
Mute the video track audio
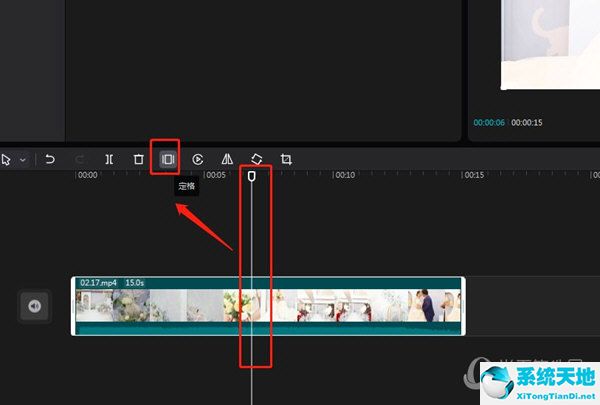click(34, 306)
